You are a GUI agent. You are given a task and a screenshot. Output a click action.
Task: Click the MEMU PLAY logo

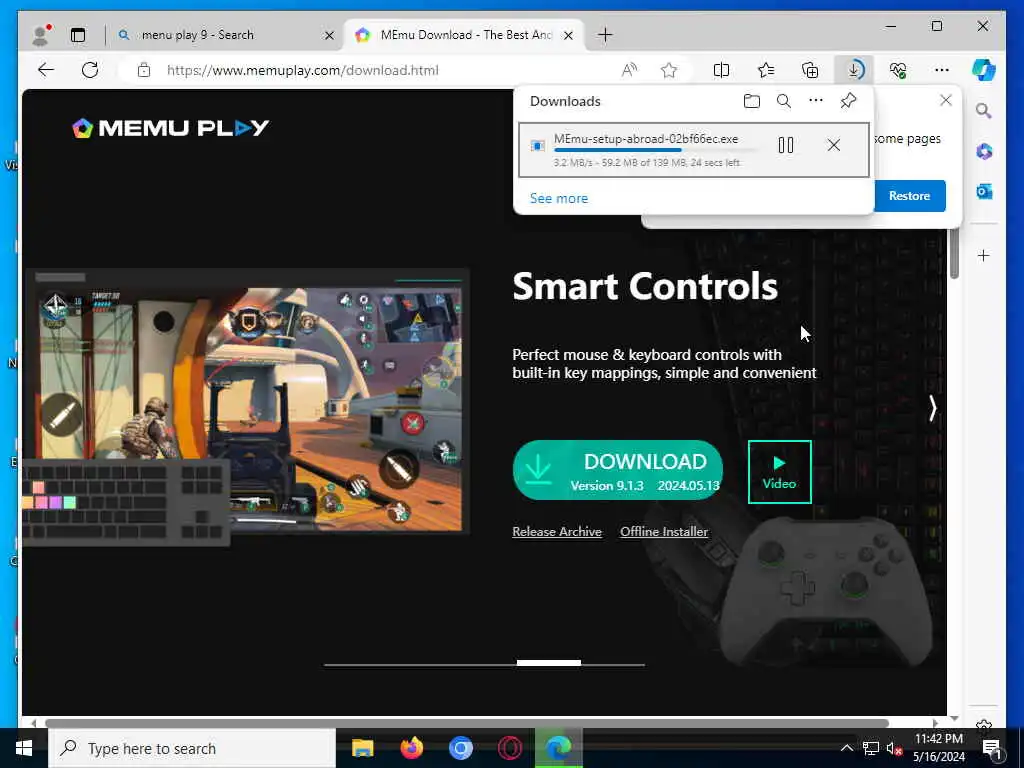click(170, 127)
